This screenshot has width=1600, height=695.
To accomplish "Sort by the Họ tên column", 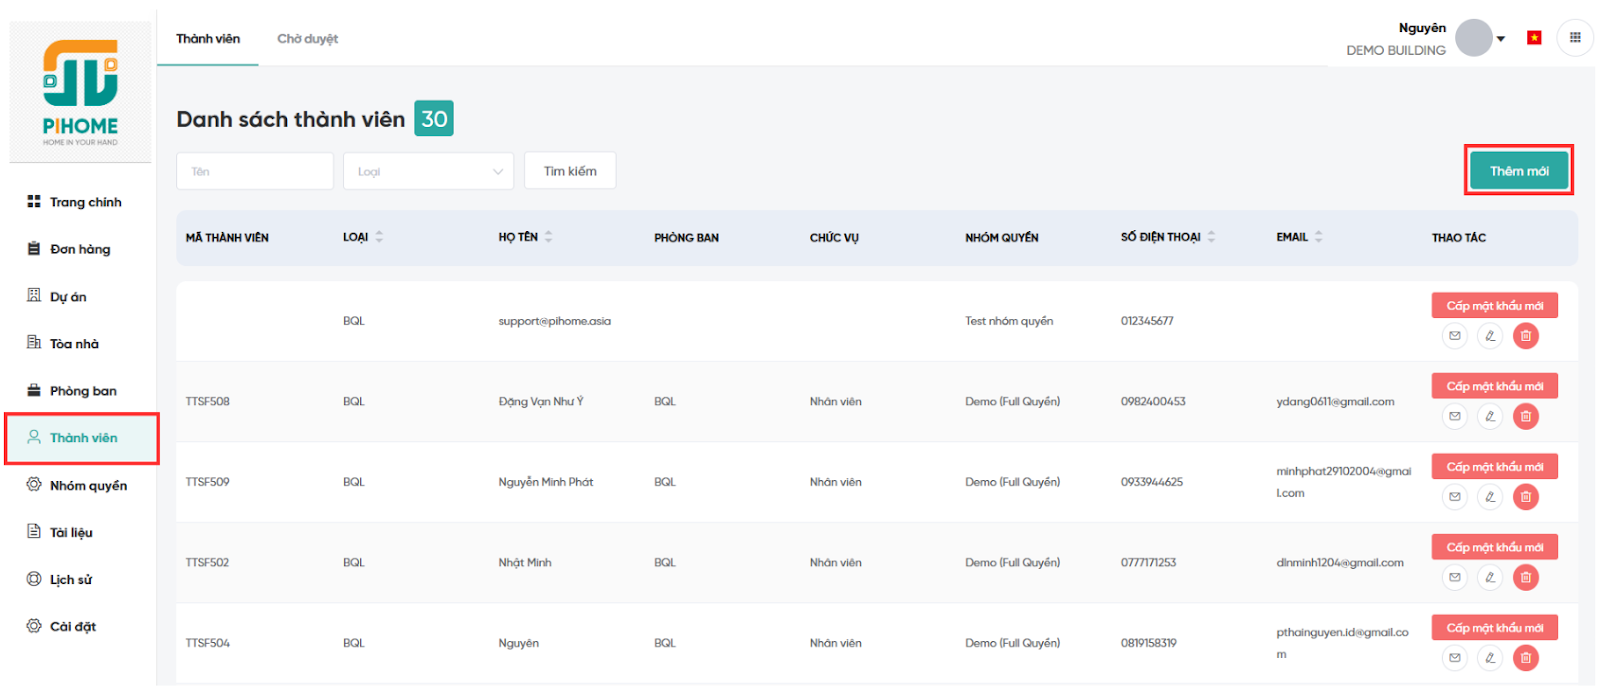I will (x=548, y=237).
